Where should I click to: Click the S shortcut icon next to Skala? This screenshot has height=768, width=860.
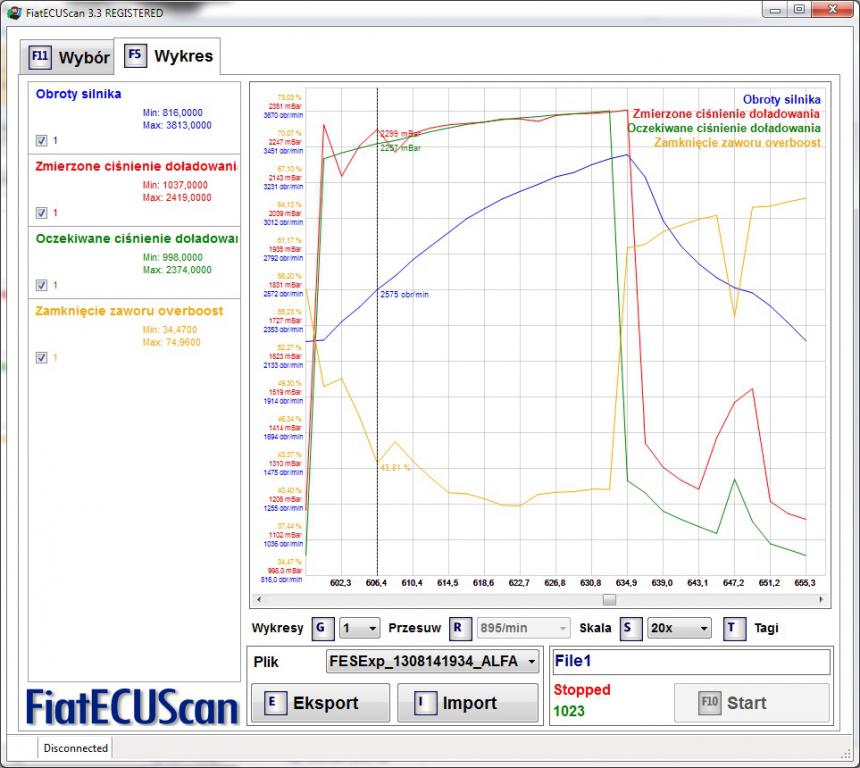(x=630, y=628)
